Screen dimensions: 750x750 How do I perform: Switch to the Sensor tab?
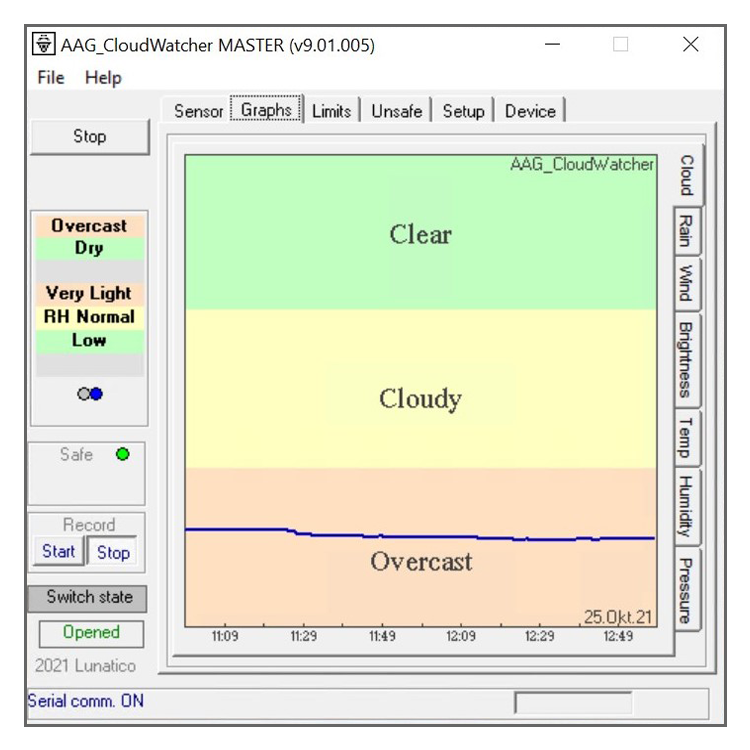[198, 111]
